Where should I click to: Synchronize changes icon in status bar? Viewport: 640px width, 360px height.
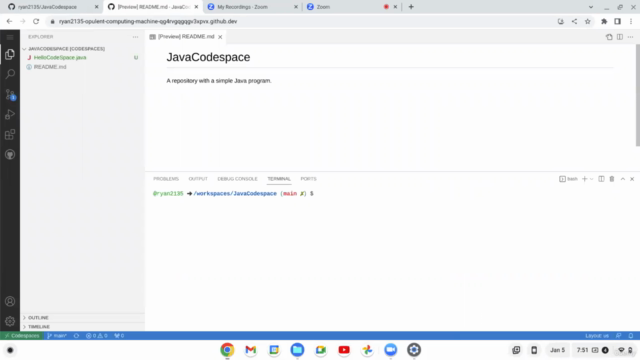(x=76, y=336)
